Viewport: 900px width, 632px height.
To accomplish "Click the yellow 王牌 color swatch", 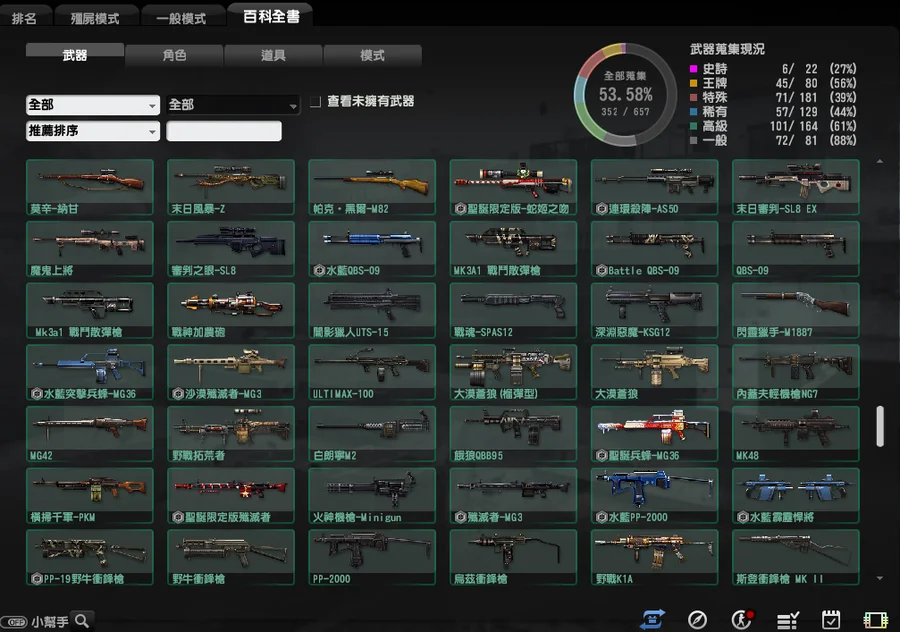I will (693, 83).
